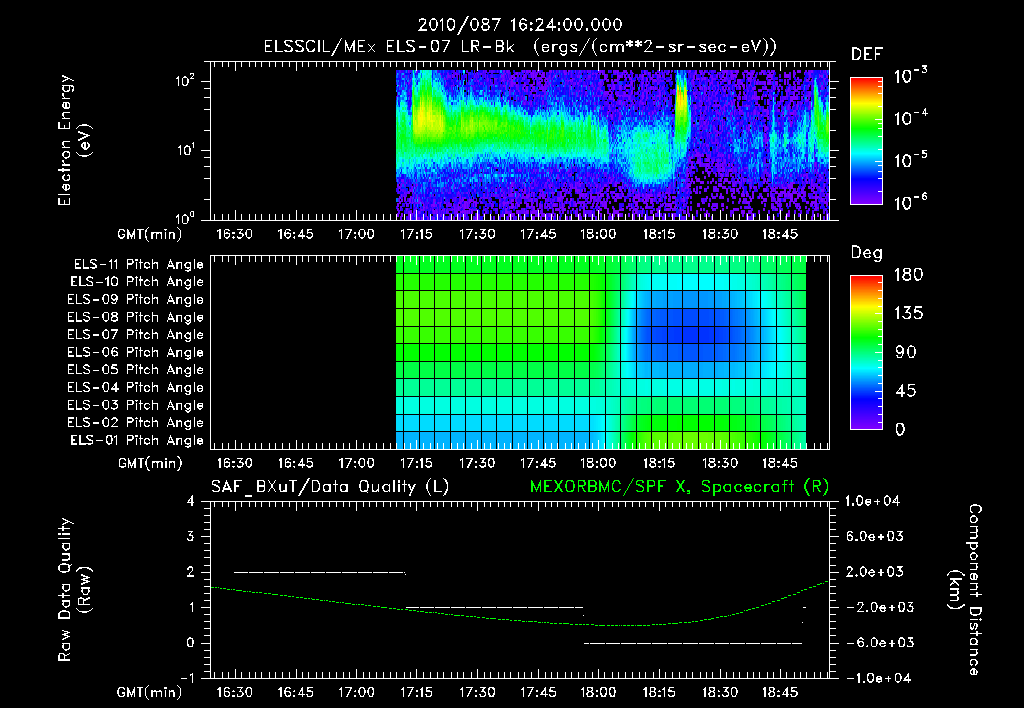
Task: Click the timestamp title 2010/087 16:24:00.000
Action: coord(520,25)
